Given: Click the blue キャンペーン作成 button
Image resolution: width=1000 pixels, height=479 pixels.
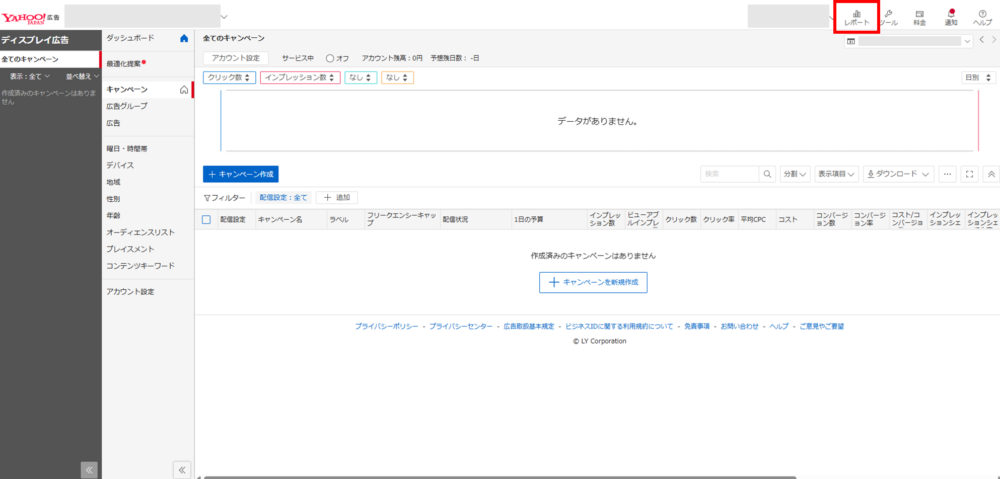Looking at the screenshot, I should pos(240,173).
